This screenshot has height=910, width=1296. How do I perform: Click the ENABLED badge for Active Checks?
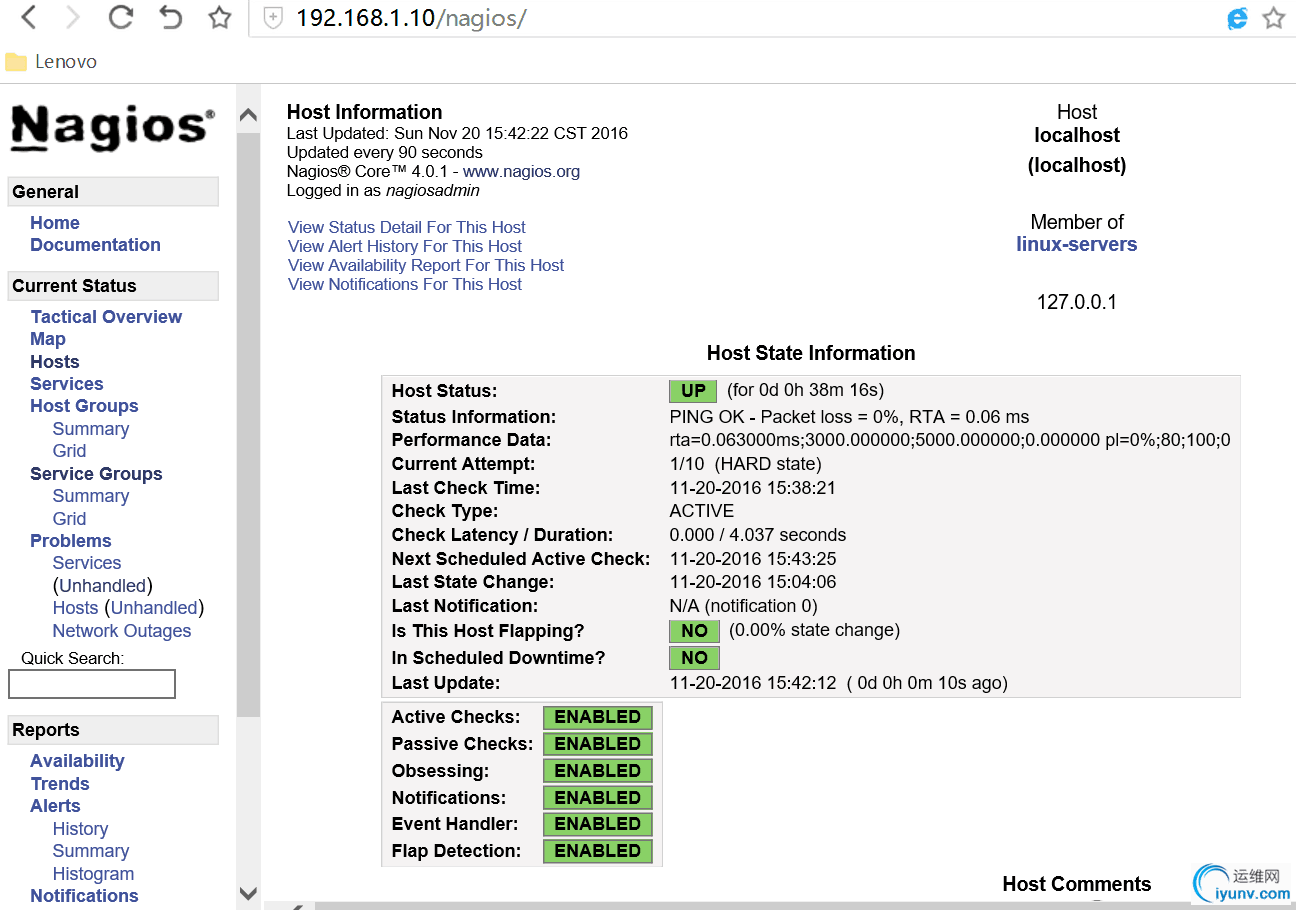pos(598,717)
